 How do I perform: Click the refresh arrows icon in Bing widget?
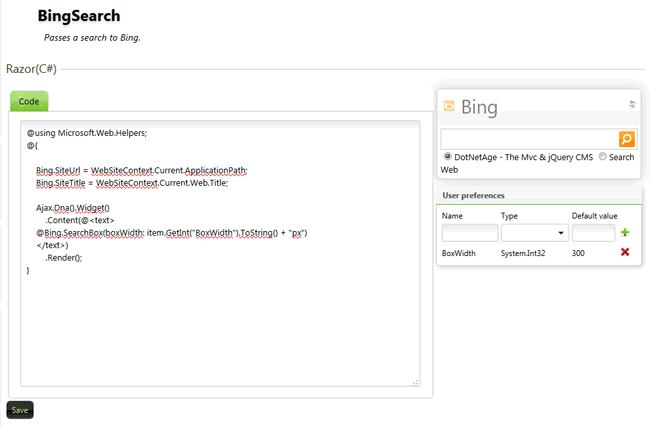632,104
